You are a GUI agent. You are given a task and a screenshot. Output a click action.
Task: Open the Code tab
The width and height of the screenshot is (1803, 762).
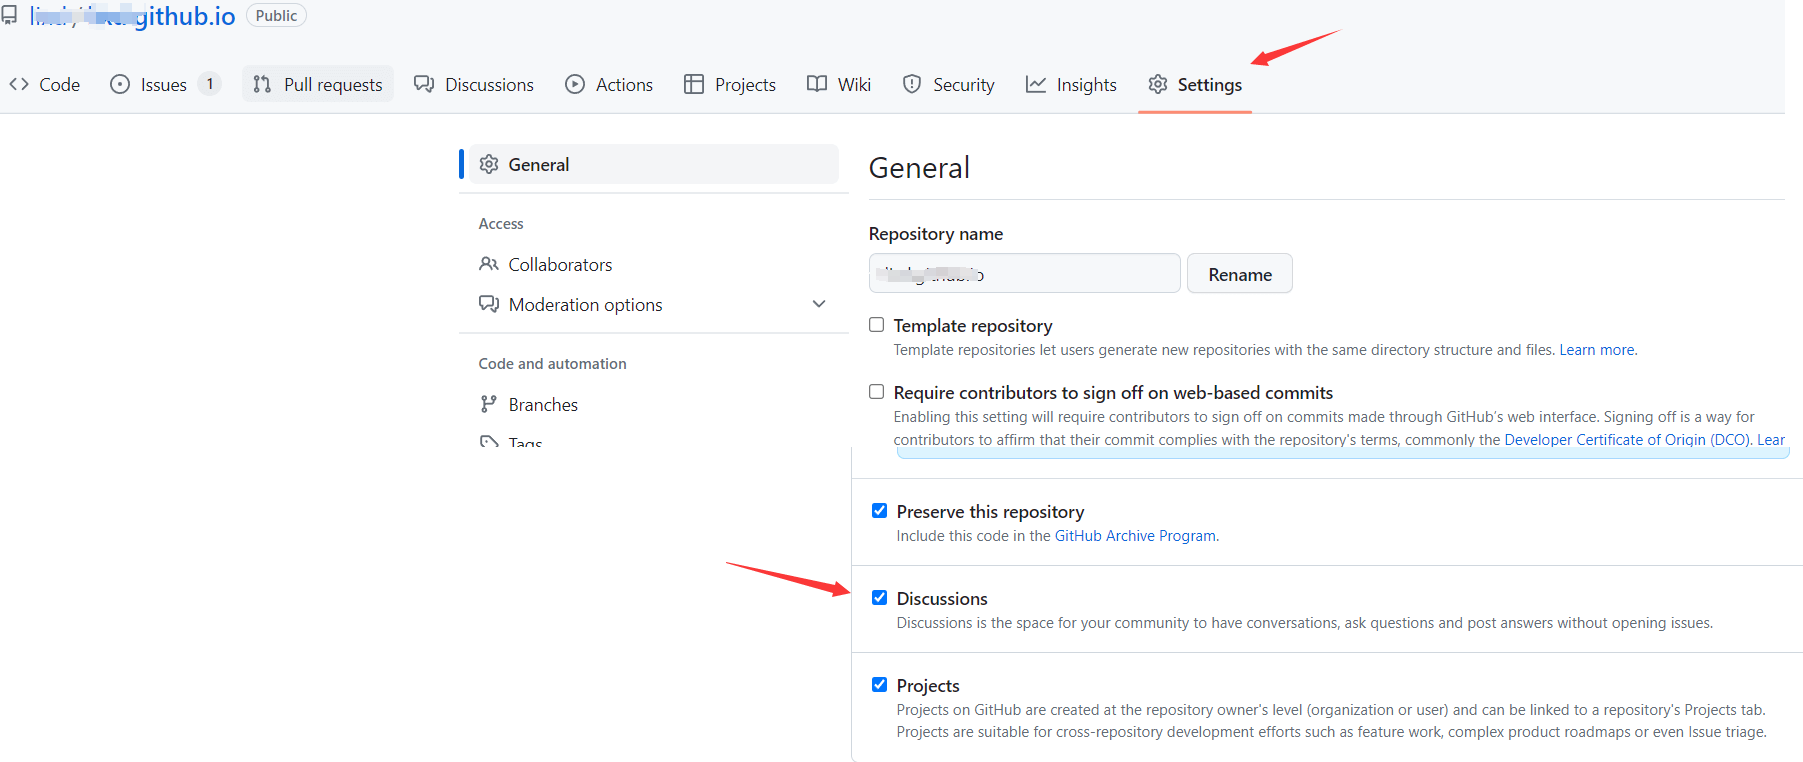(x=45, y=84)
